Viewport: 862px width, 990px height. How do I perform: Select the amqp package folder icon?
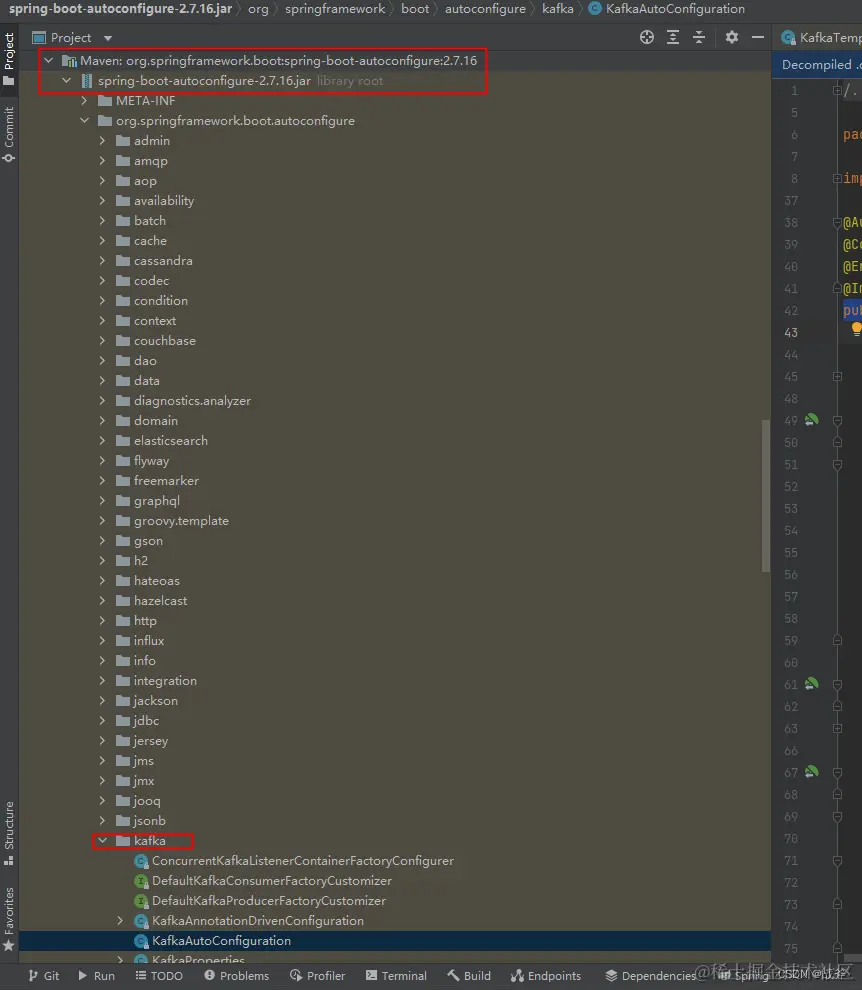coord(123,160)
